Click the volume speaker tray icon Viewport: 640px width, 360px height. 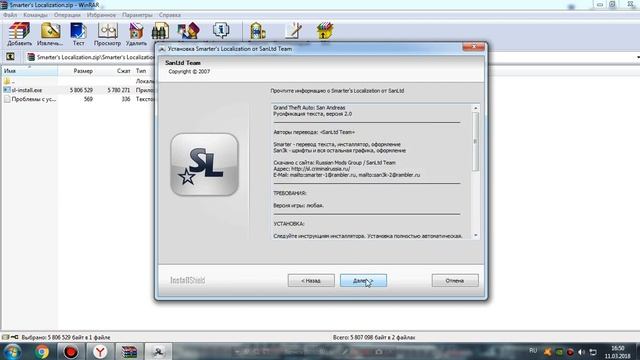tap(581, 352)
